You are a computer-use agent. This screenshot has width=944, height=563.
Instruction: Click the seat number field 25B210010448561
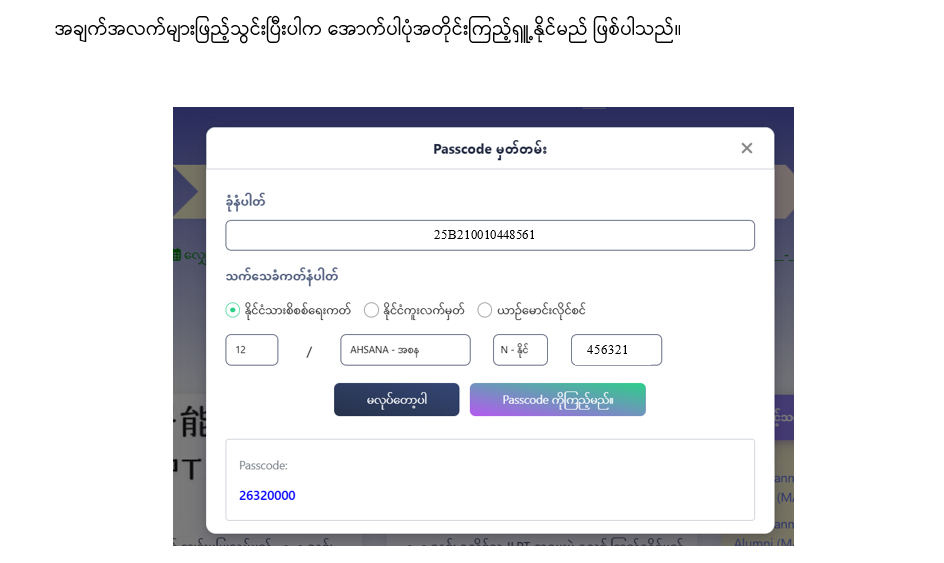point(489,235)
